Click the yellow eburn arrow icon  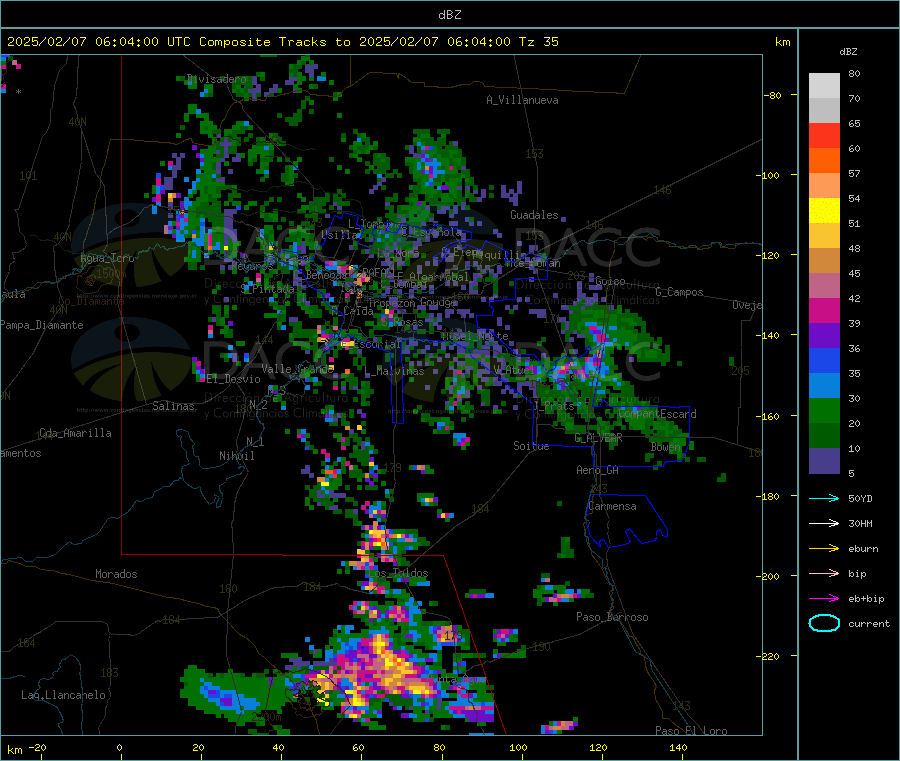[x=824, y=548]
